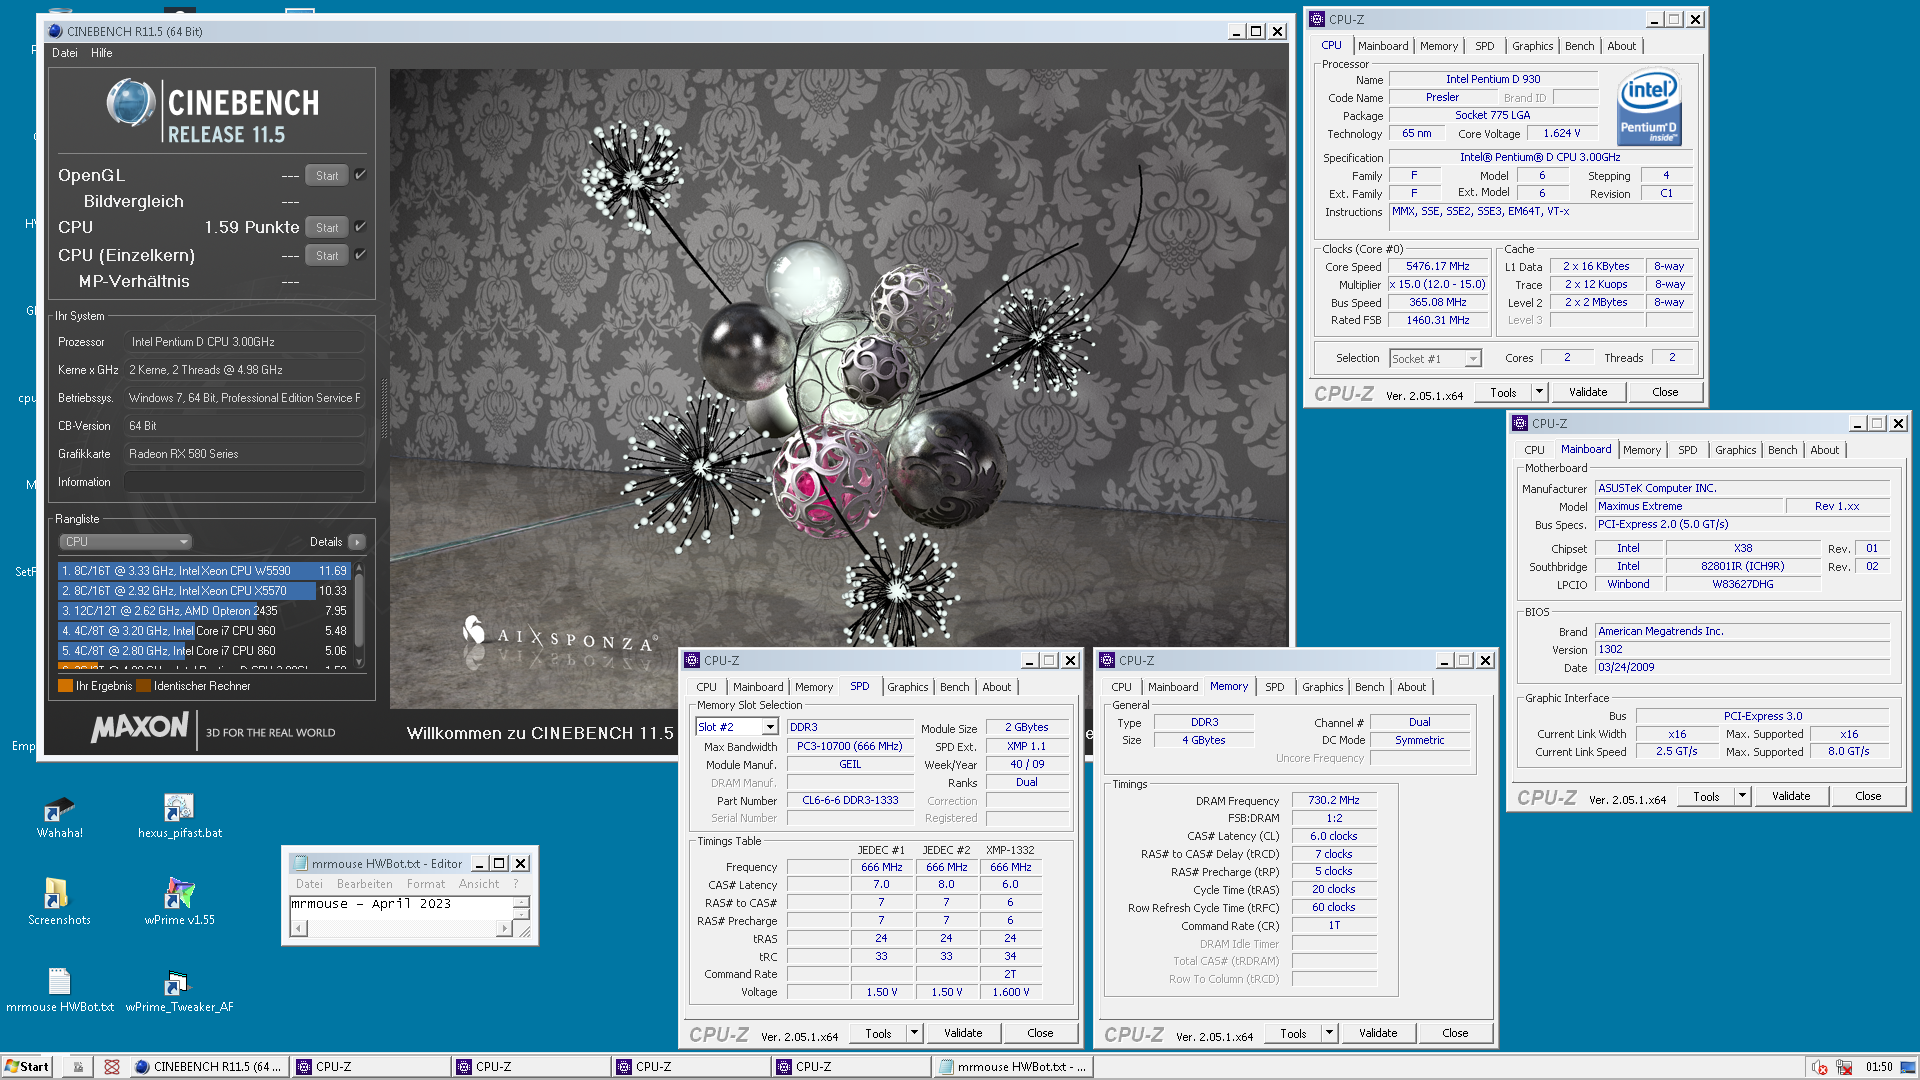Start the OpenGL benchmark
The image size is (1920, 1080).
pyautogui.click(x=327, y=175)
